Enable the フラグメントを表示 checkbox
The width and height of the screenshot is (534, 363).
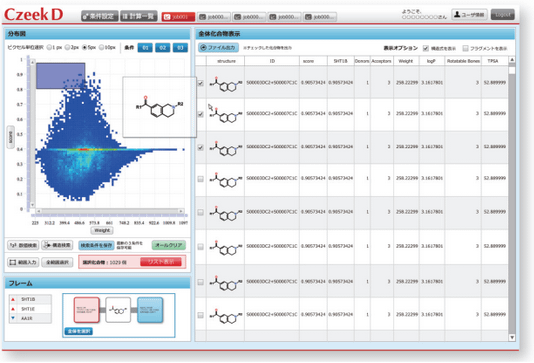(x=465, y=48)
